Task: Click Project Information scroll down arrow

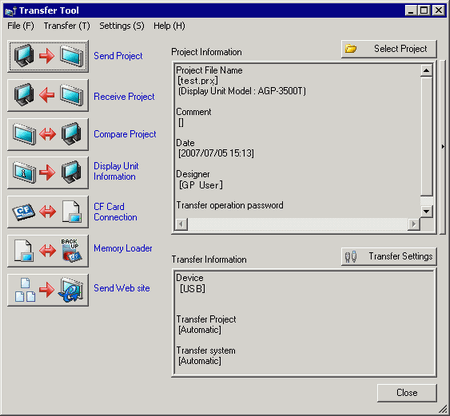Action: [x=426, y=211]
